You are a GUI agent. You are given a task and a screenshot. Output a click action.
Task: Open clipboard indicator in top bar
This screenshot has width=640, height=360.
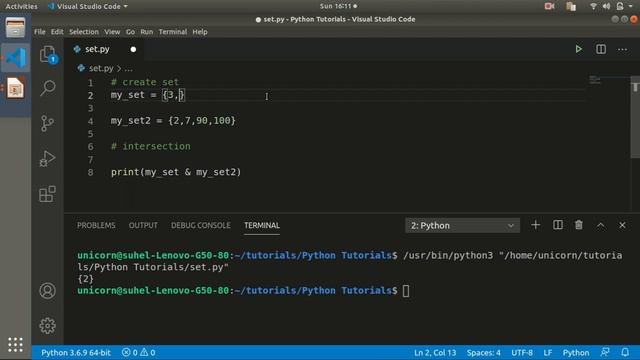[571, 6]
